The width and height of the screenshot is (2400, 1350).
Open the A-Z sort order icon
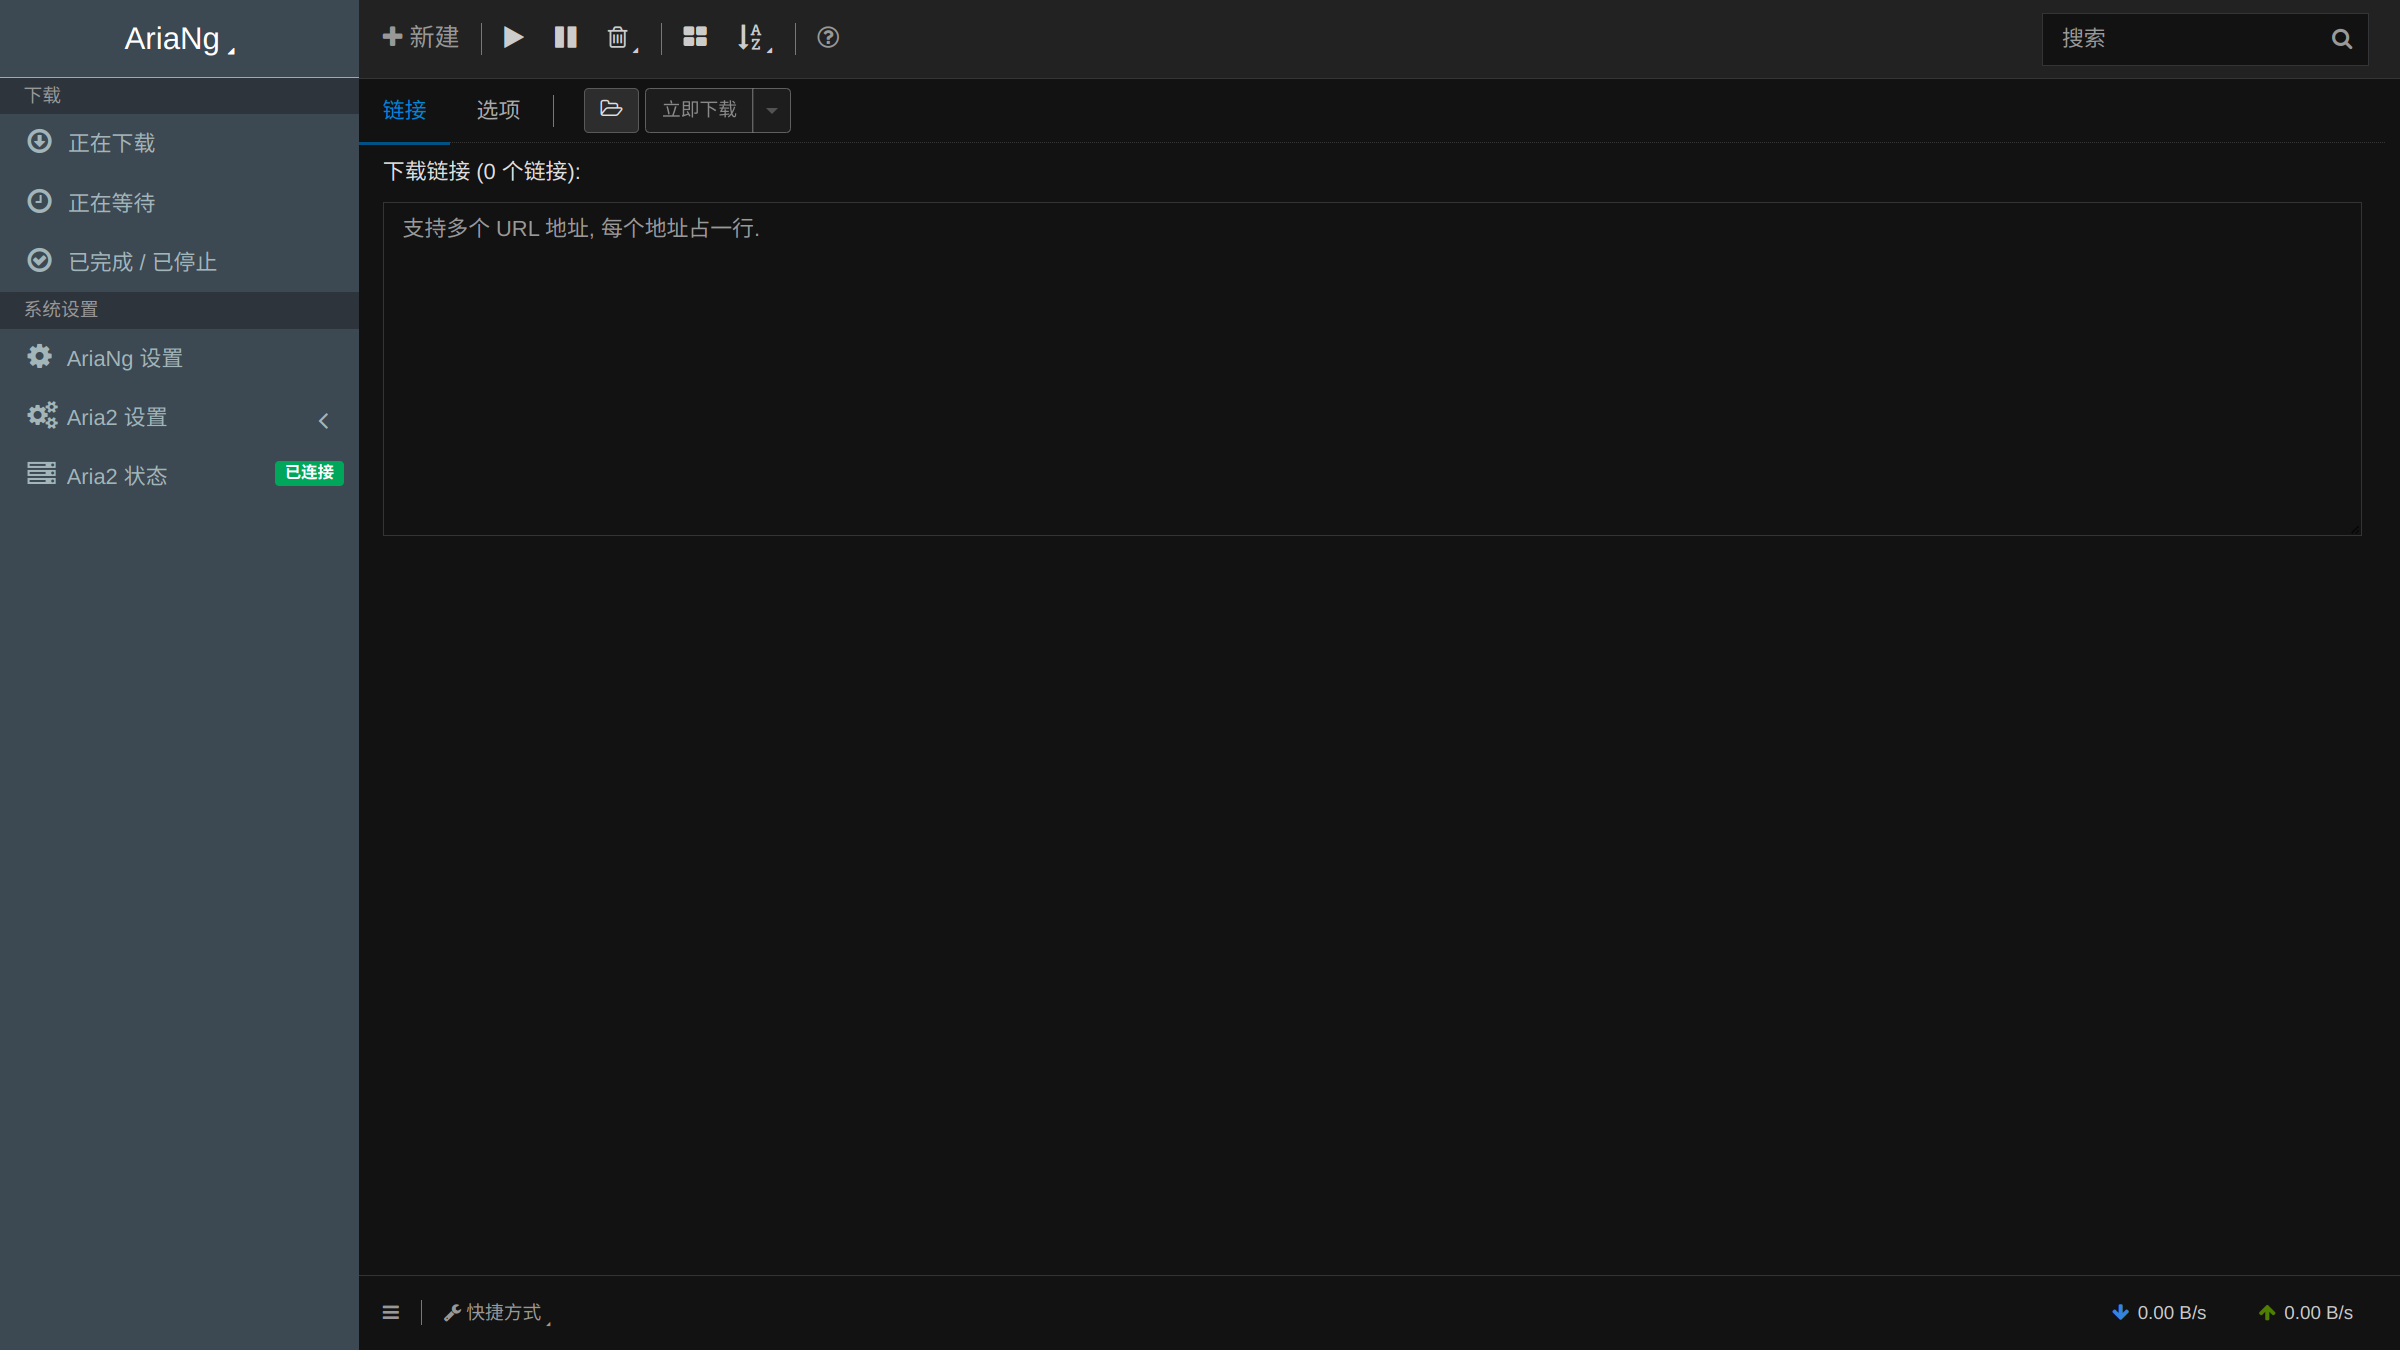pos(752,38)
